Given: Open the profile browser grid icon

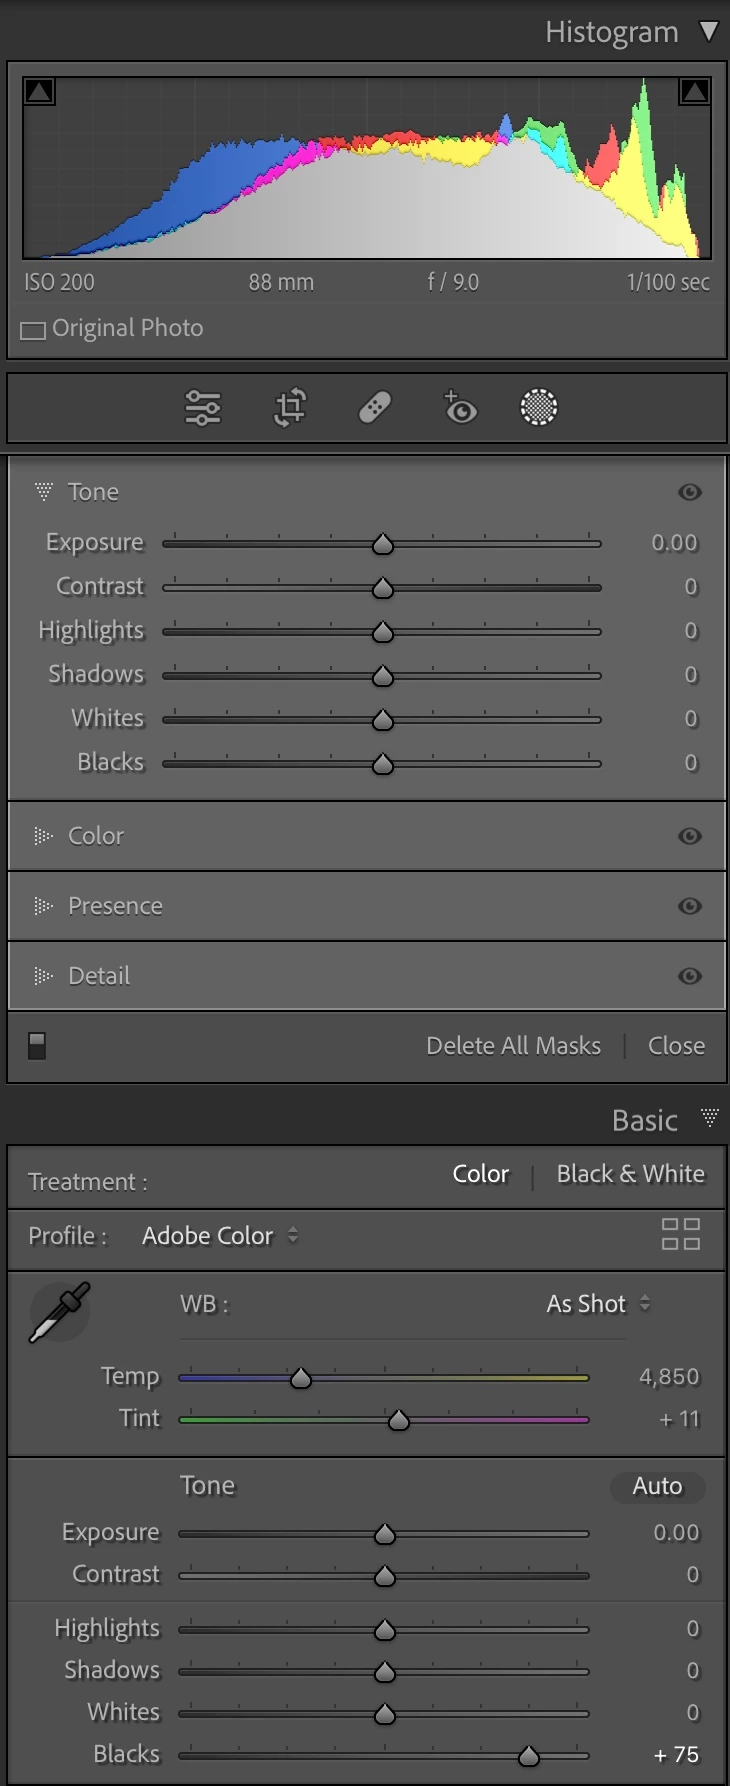Looking at the screenshot, I should [x=681, y=1234].
